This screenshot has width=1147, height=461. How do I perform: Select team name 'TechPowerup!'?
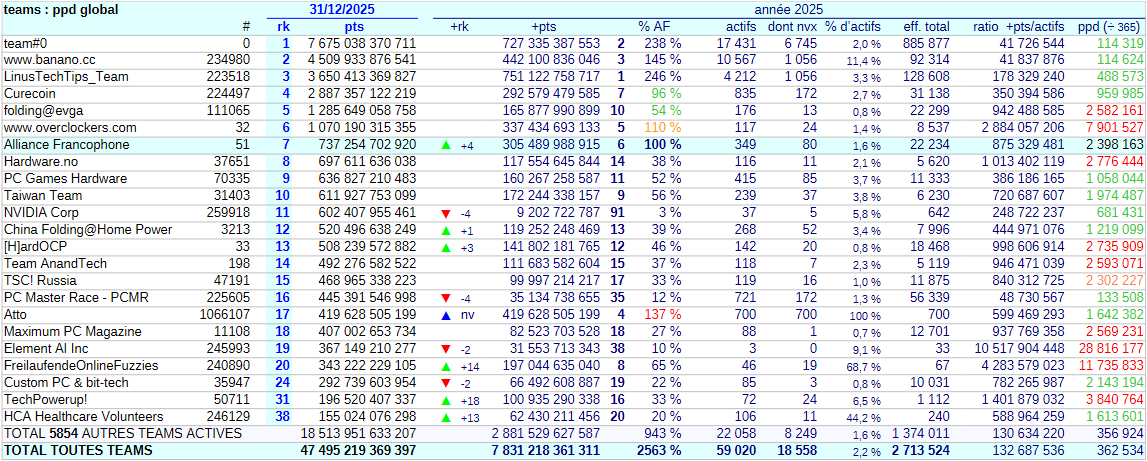[x=45, y=400]
